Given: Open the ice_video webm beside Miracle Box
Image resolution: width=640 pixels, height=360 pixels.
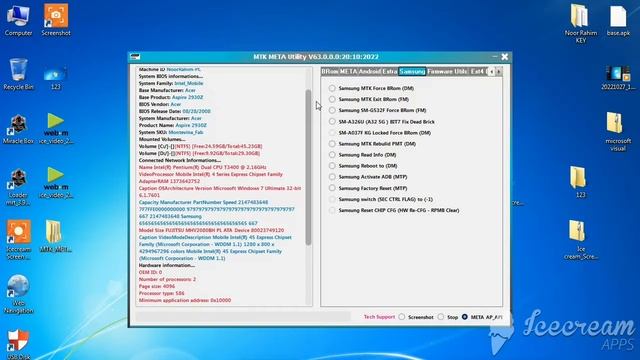Looking at the screenshot, I should (x=56, y=129).
